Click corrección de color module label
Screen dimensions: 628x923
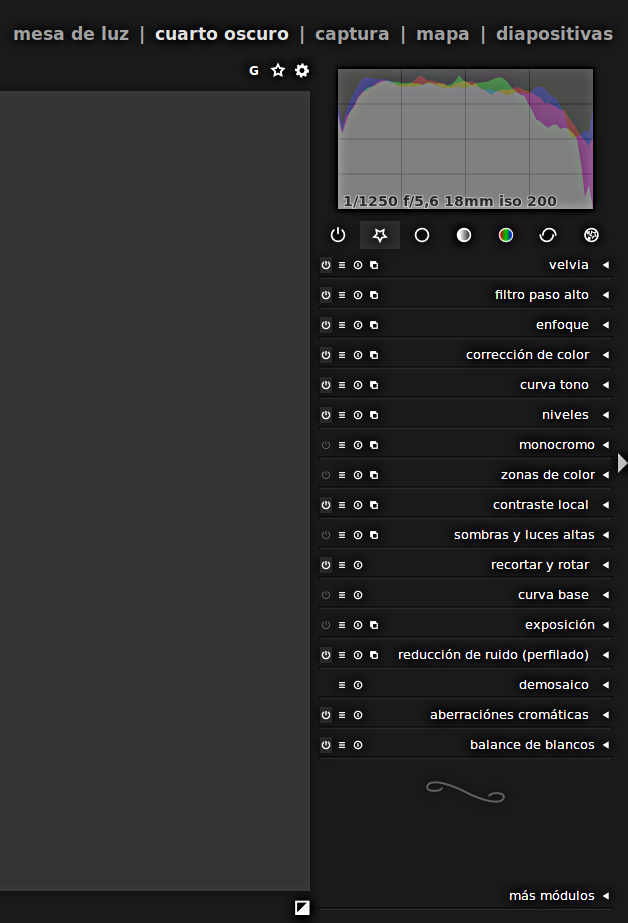(527, 355)
